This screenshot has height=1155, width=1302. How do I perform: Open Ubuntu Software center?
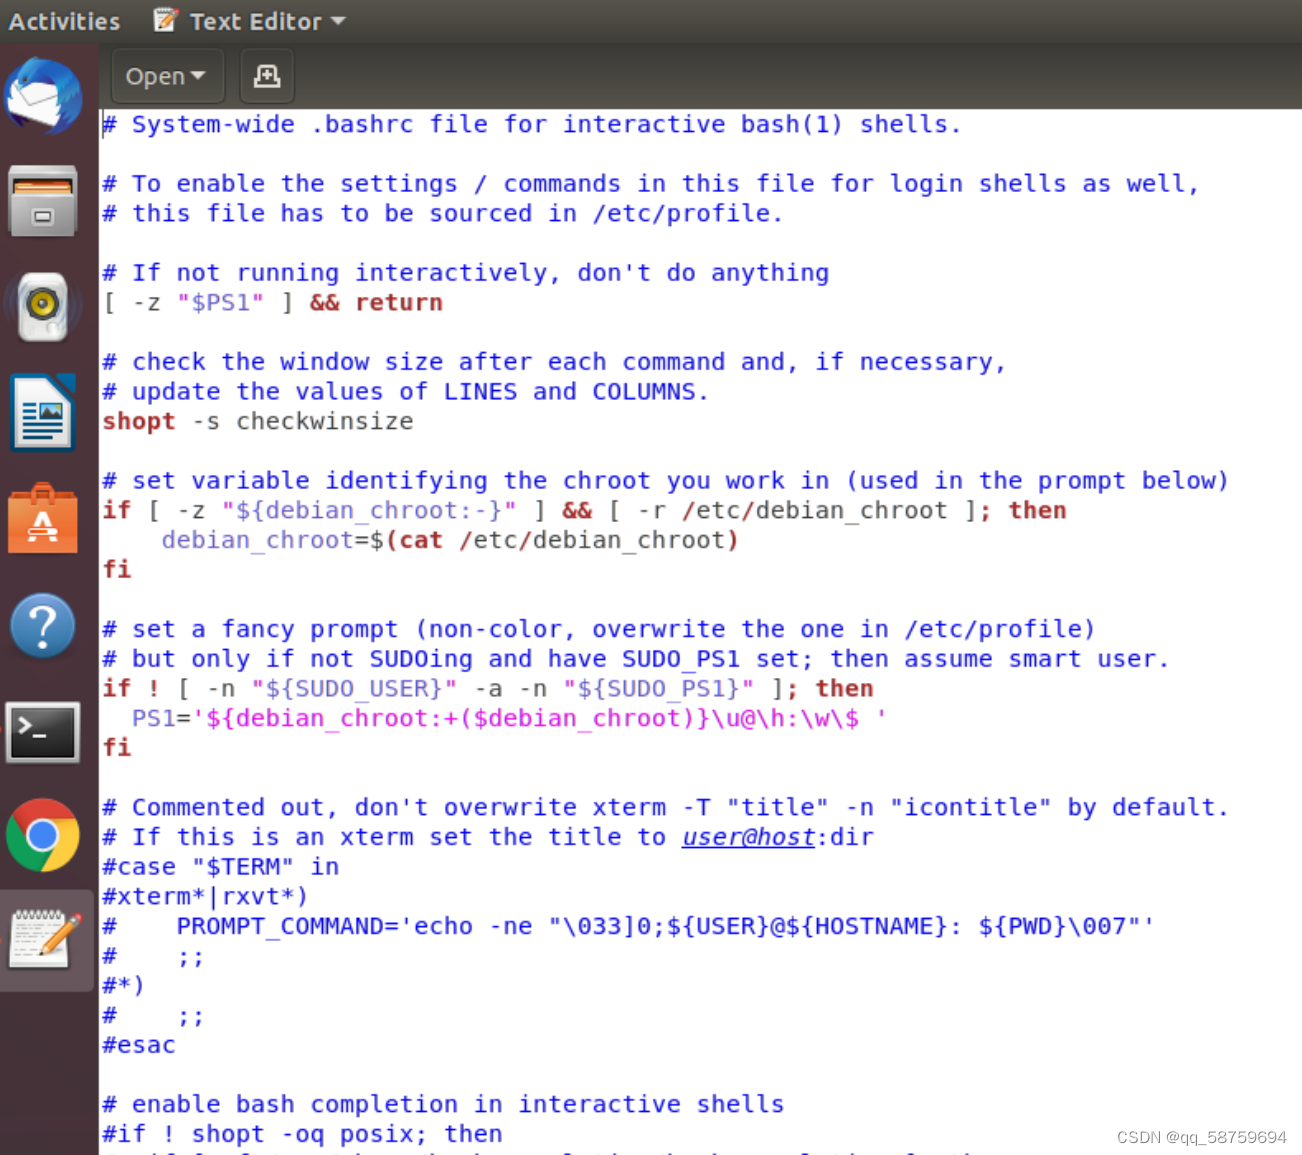(44, 519)
